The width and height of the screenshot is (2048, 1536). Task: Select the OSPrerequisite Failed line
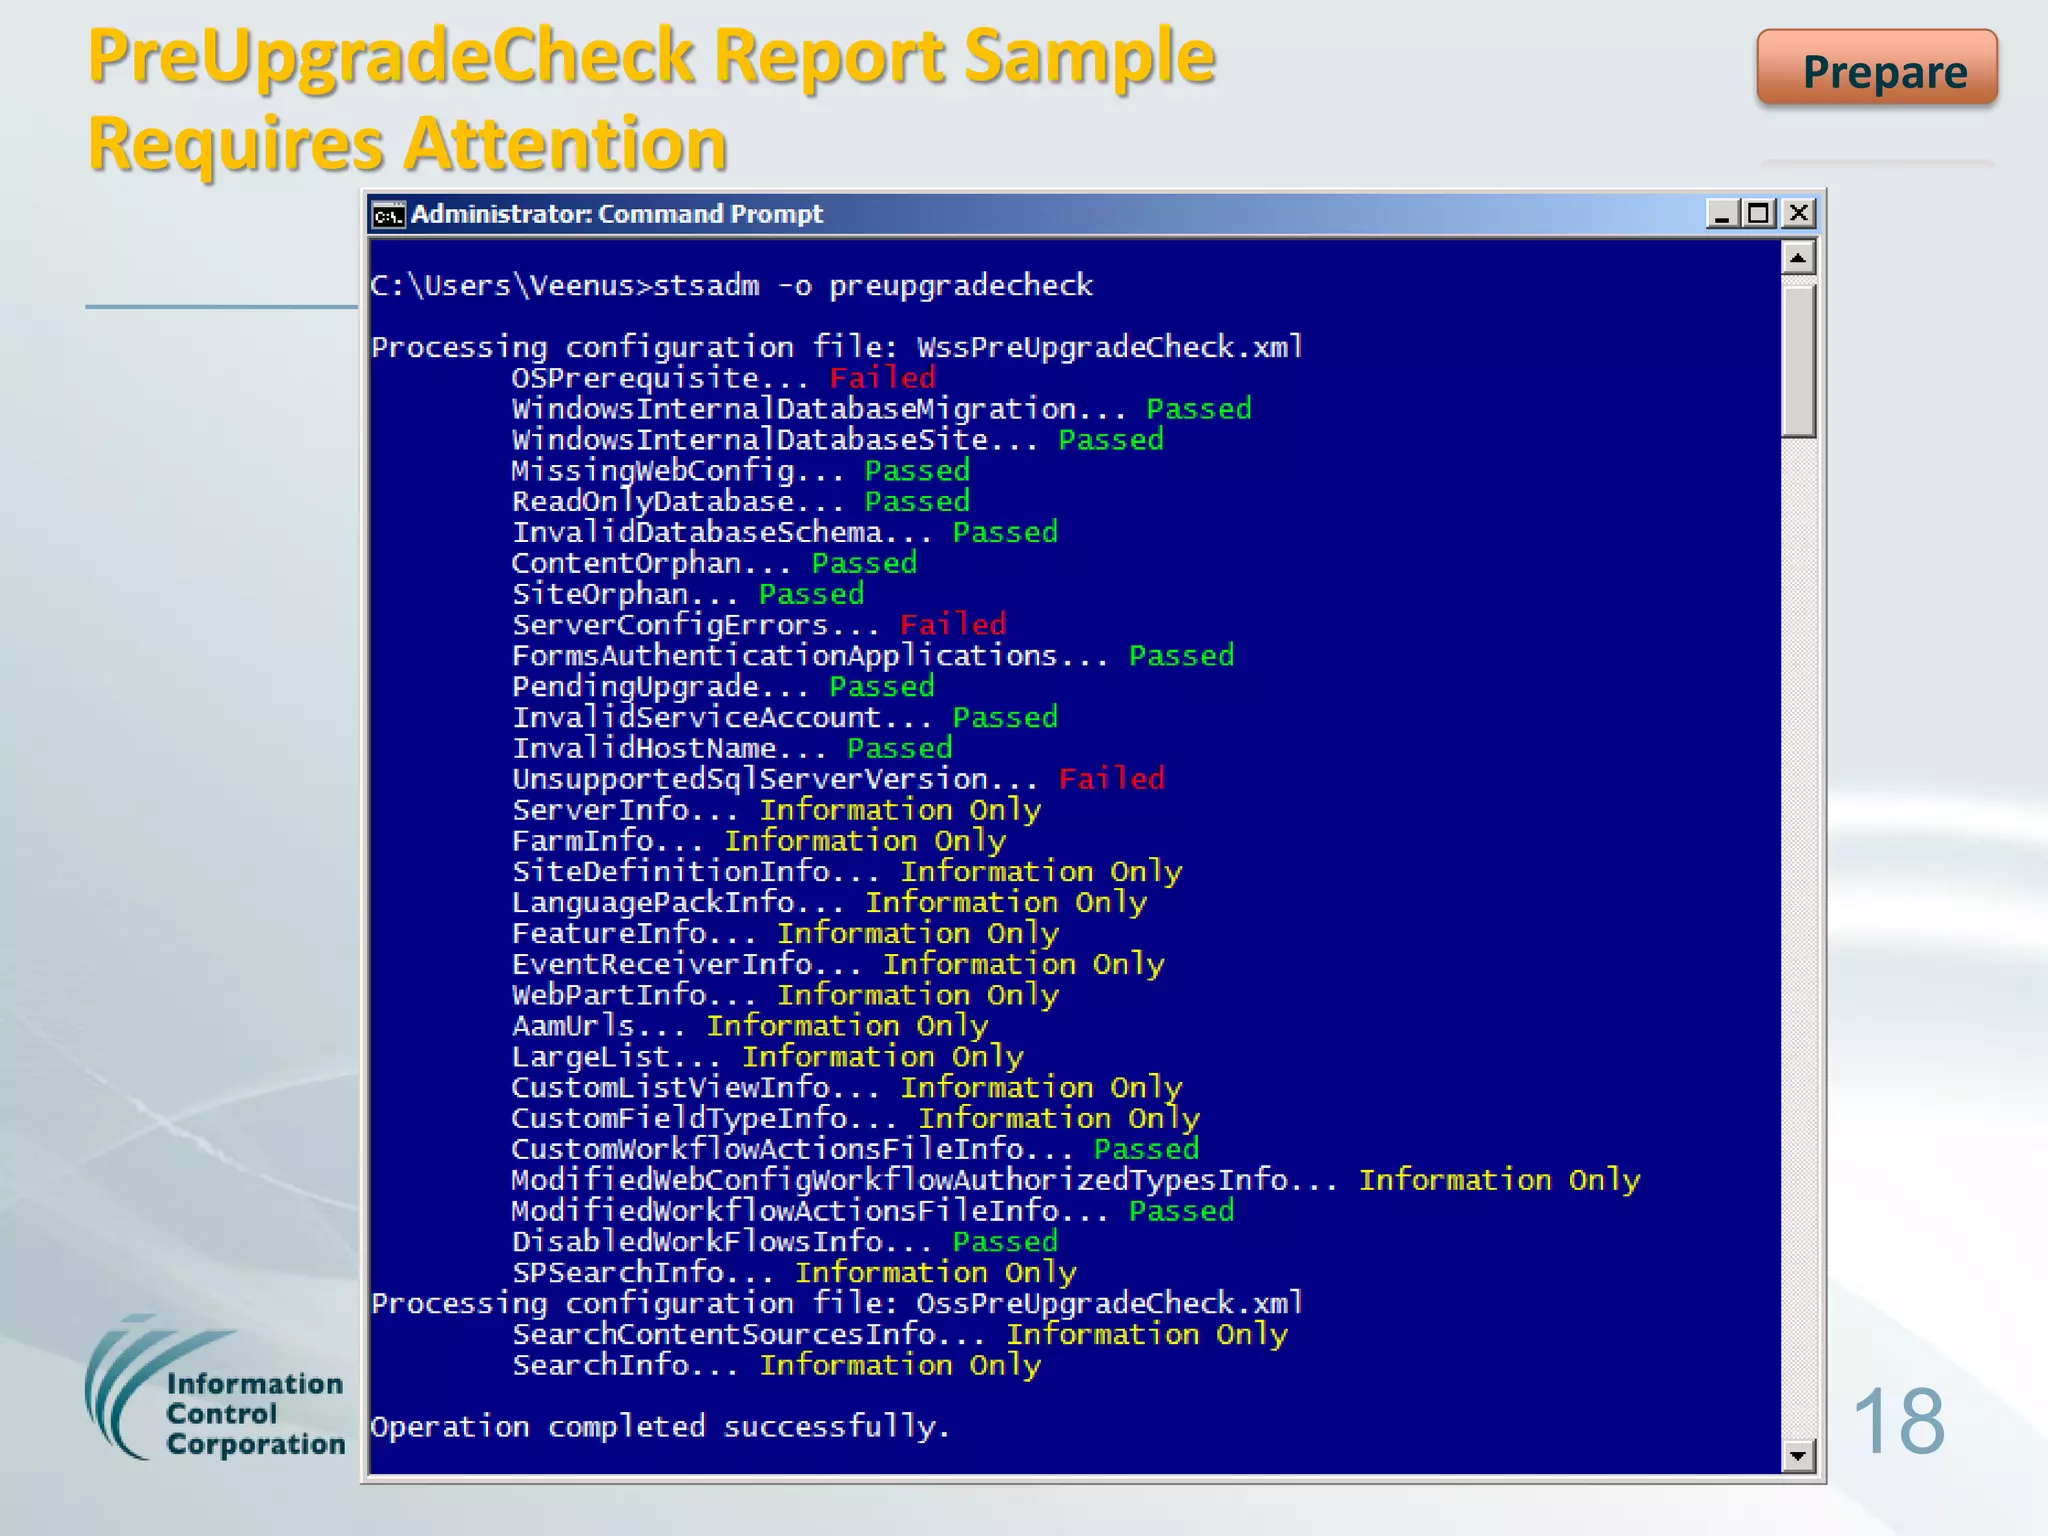click(x=723, y=378)
